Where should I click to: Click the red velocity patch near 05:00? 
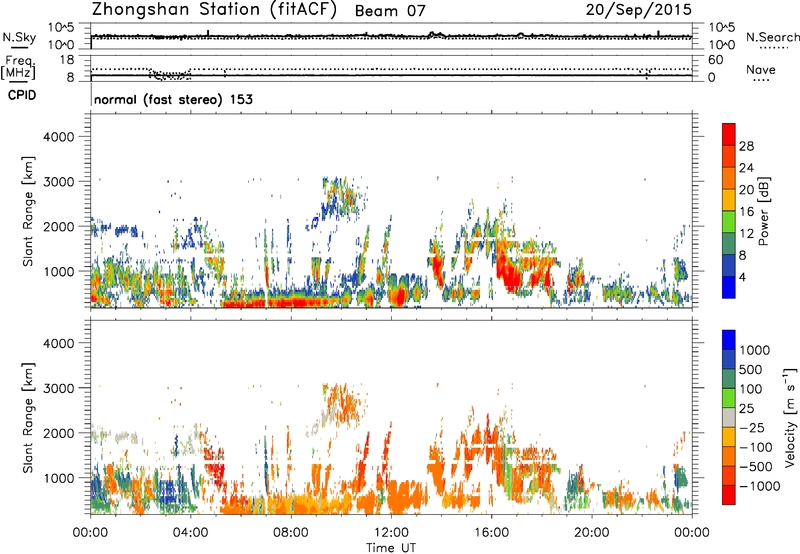point(216,464)
